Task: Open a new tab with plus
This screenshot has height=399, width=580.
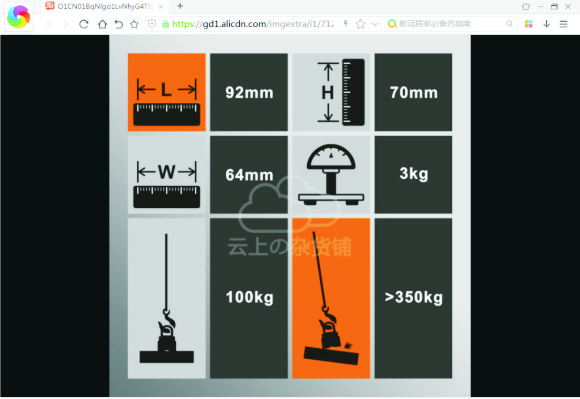Action: coord(180,6)
